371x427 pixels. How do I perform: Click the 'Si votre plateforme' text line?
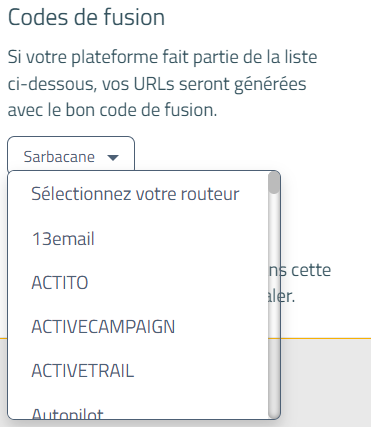point(162,57)
